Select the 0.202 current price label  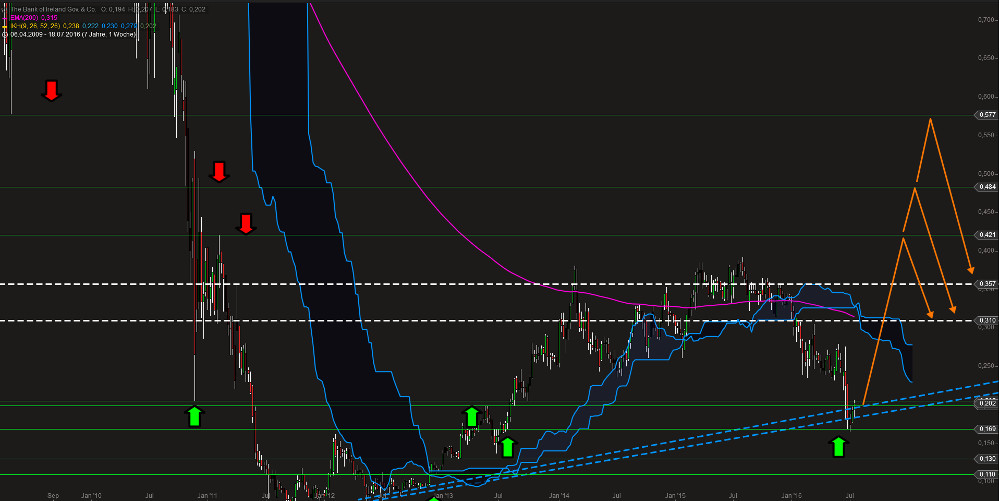[986, 403]
